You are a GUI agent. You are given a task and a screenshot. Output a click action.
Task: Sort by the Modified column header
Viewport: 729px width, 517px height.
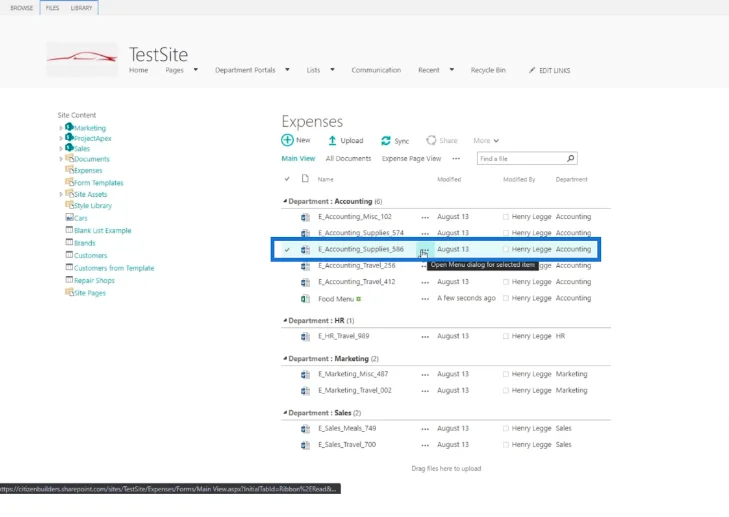(449, 179)
